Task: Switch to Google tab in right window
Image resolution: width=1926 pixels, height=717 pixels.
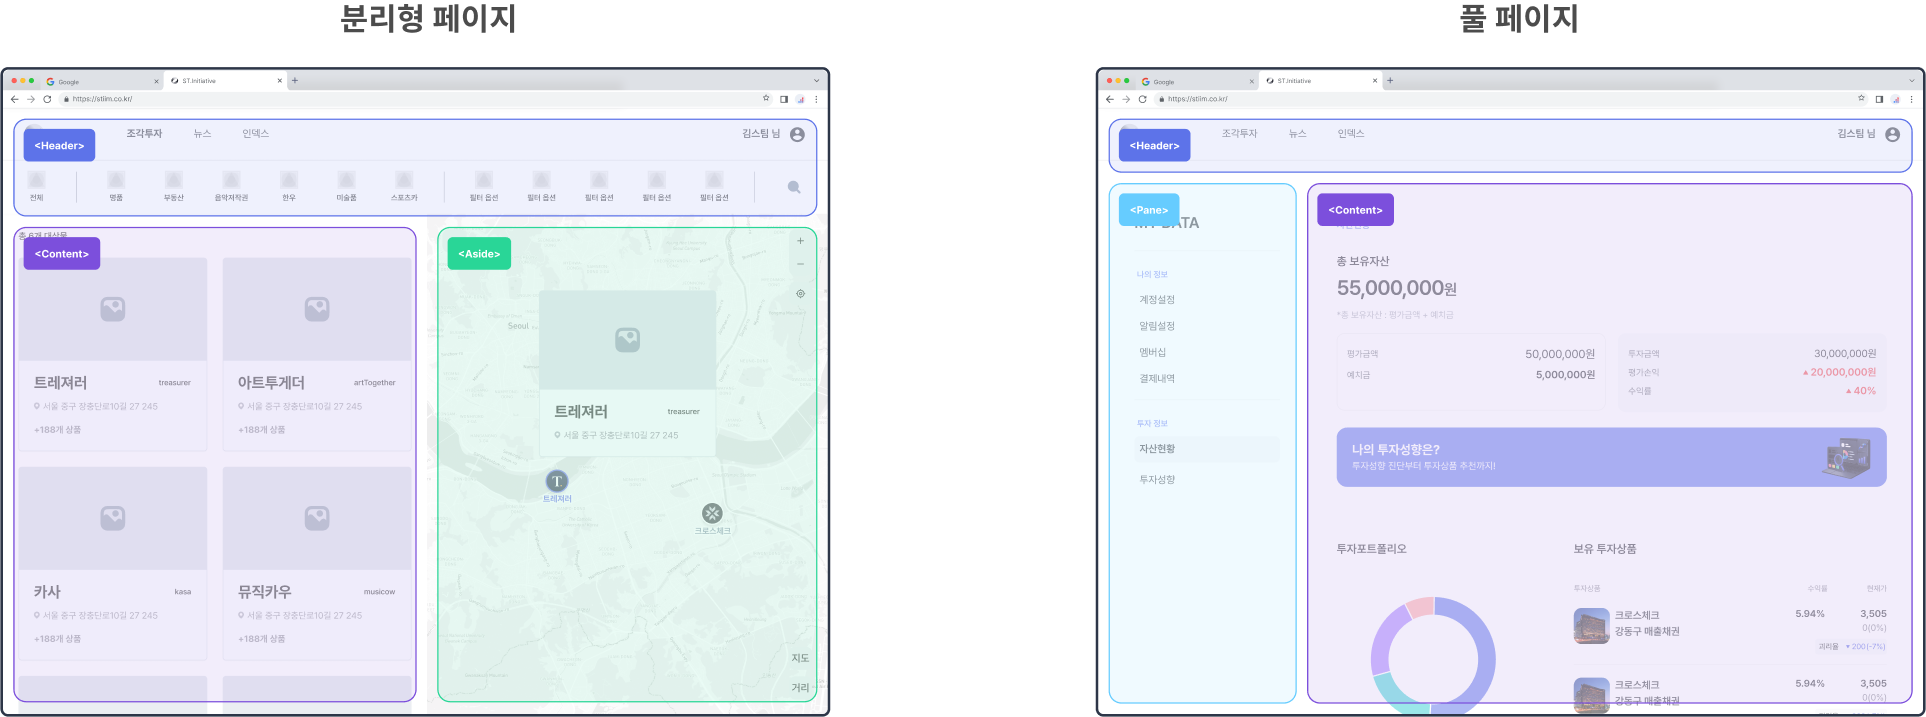Action: 1195,81
